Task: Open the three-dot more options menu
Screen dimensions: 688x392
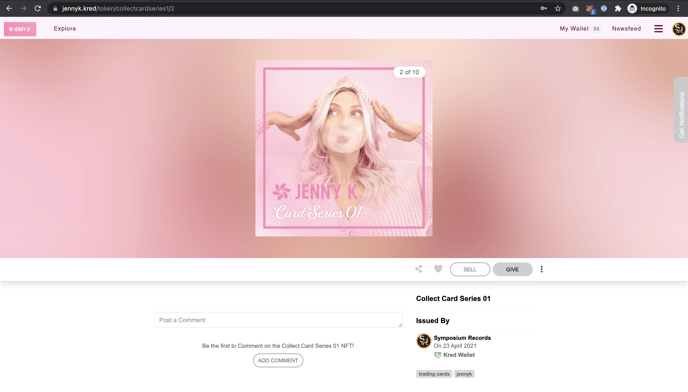Action: tap(541, 269)
